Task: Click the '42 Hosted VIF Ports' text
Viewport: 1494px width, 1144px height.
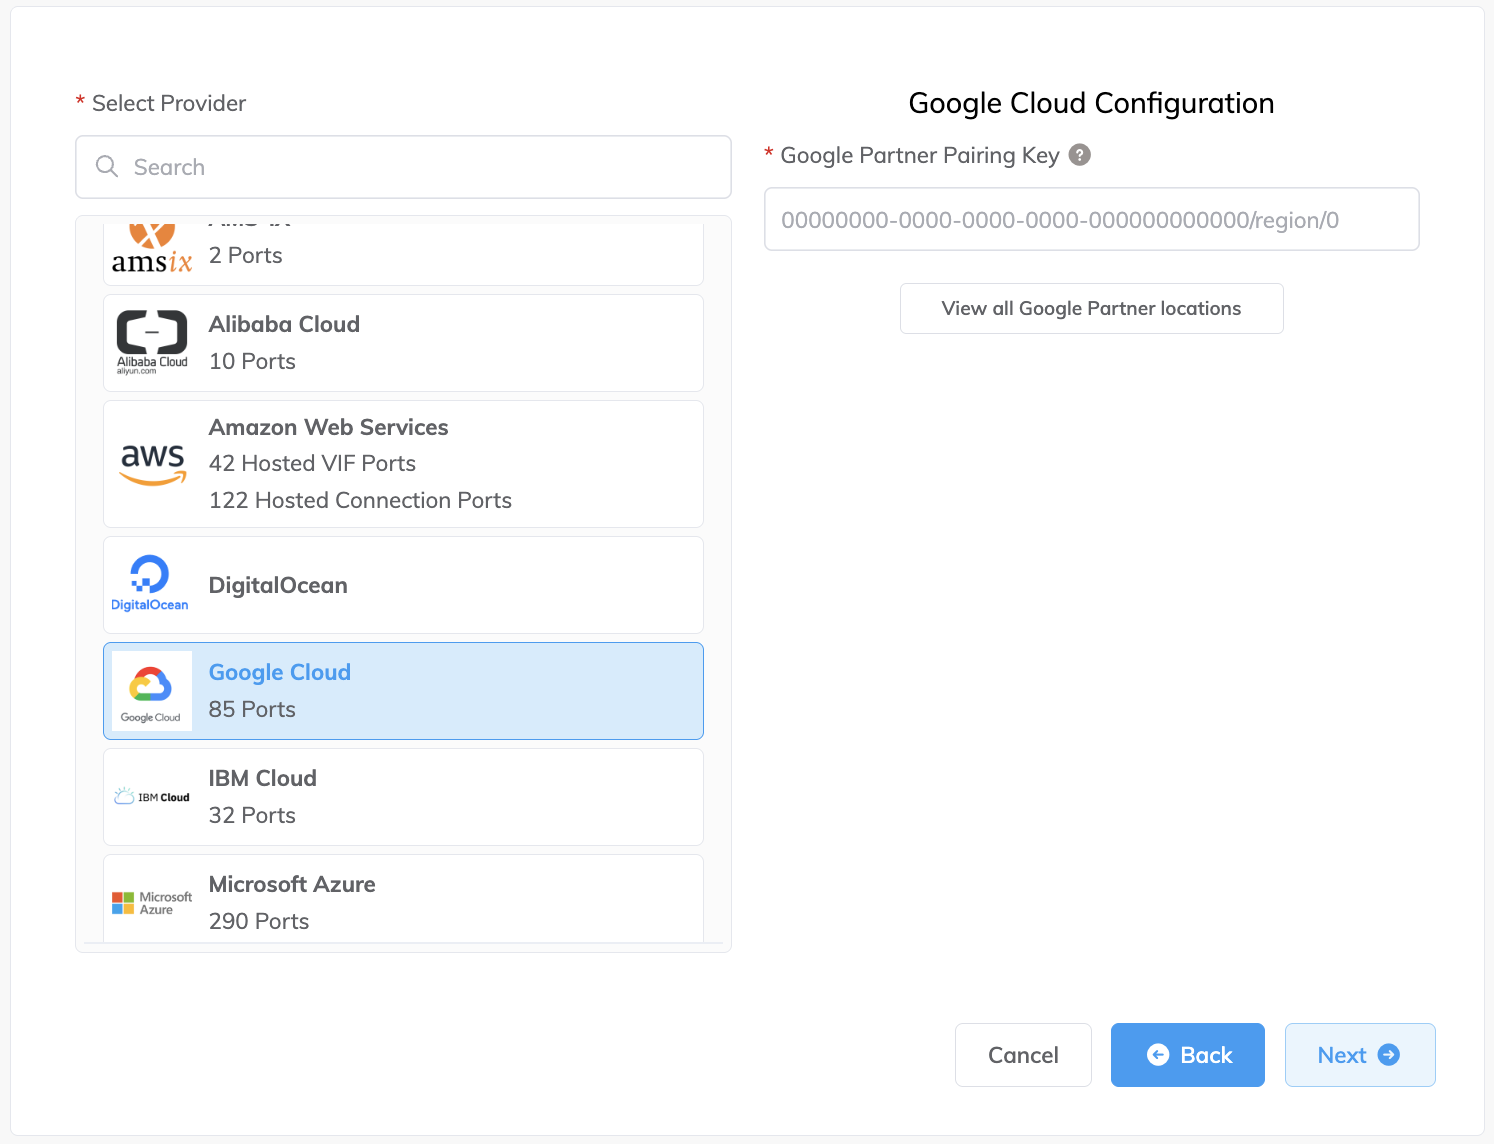Action: [312, 463]
